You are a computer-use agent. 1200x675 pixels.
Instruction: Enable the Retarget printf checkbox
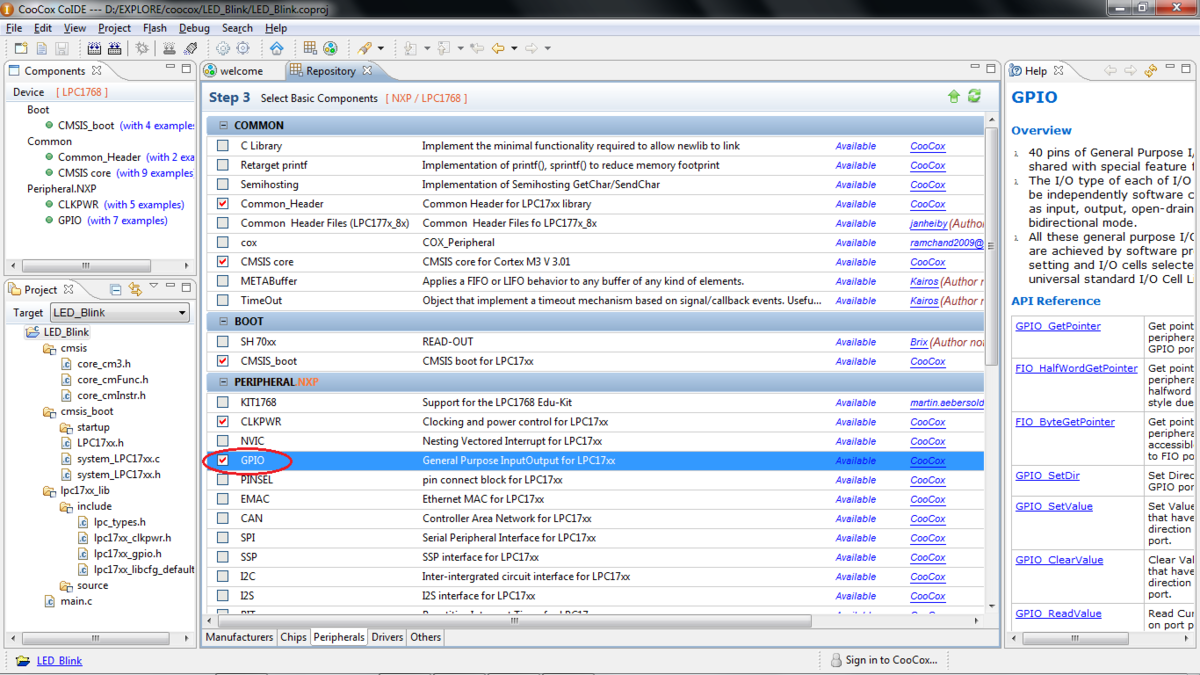(x=223, y=165)
